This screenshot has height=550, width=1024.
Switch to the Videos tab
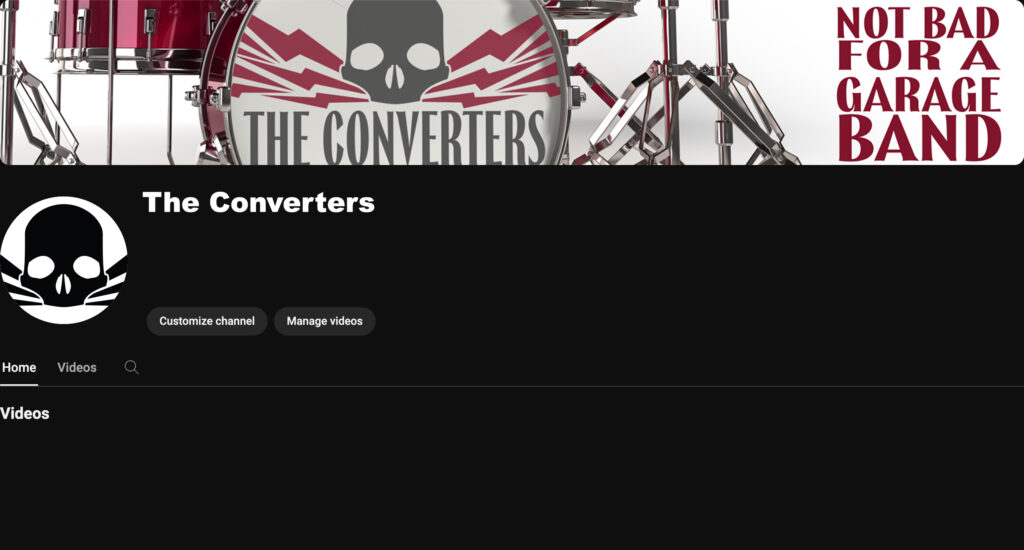(x=77, y=368)
